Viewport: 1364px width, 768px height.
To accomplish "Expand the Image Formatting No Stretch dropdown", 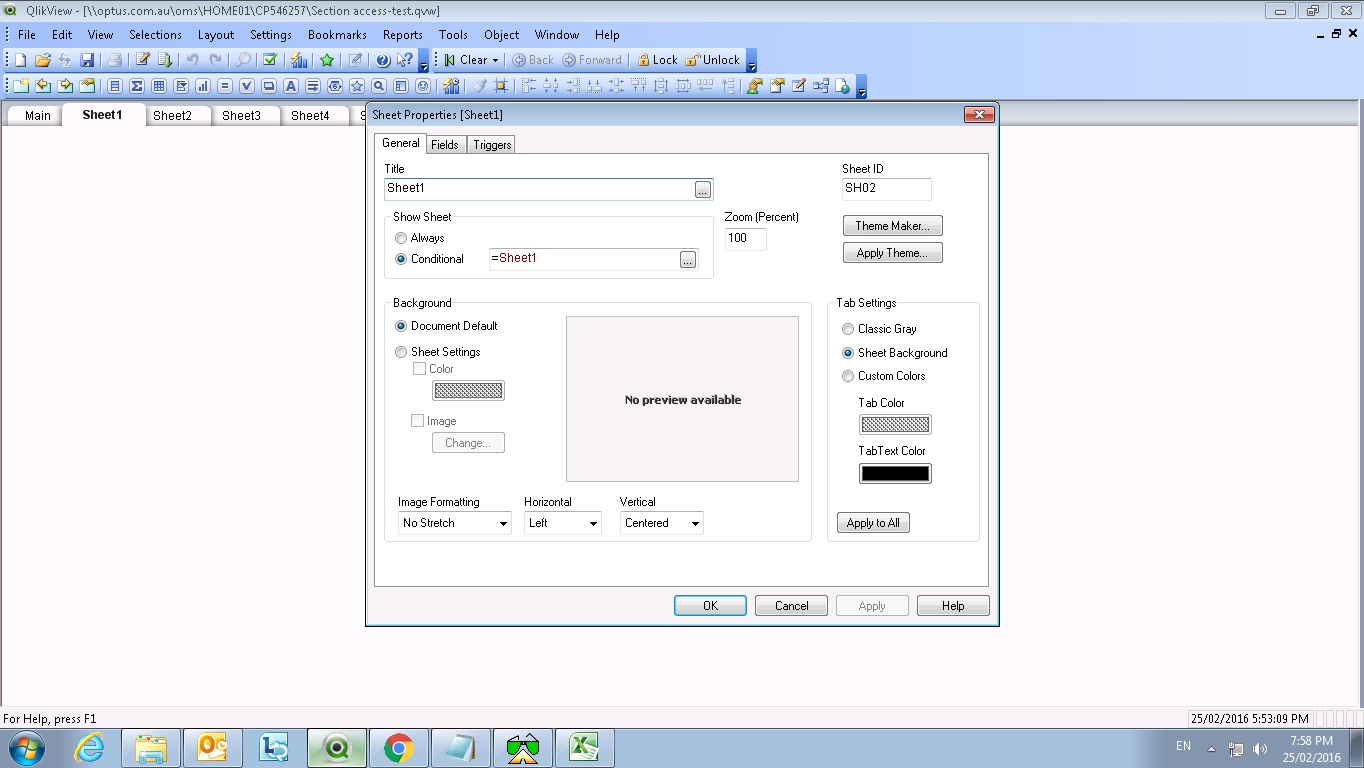I will tap(455, 523).
